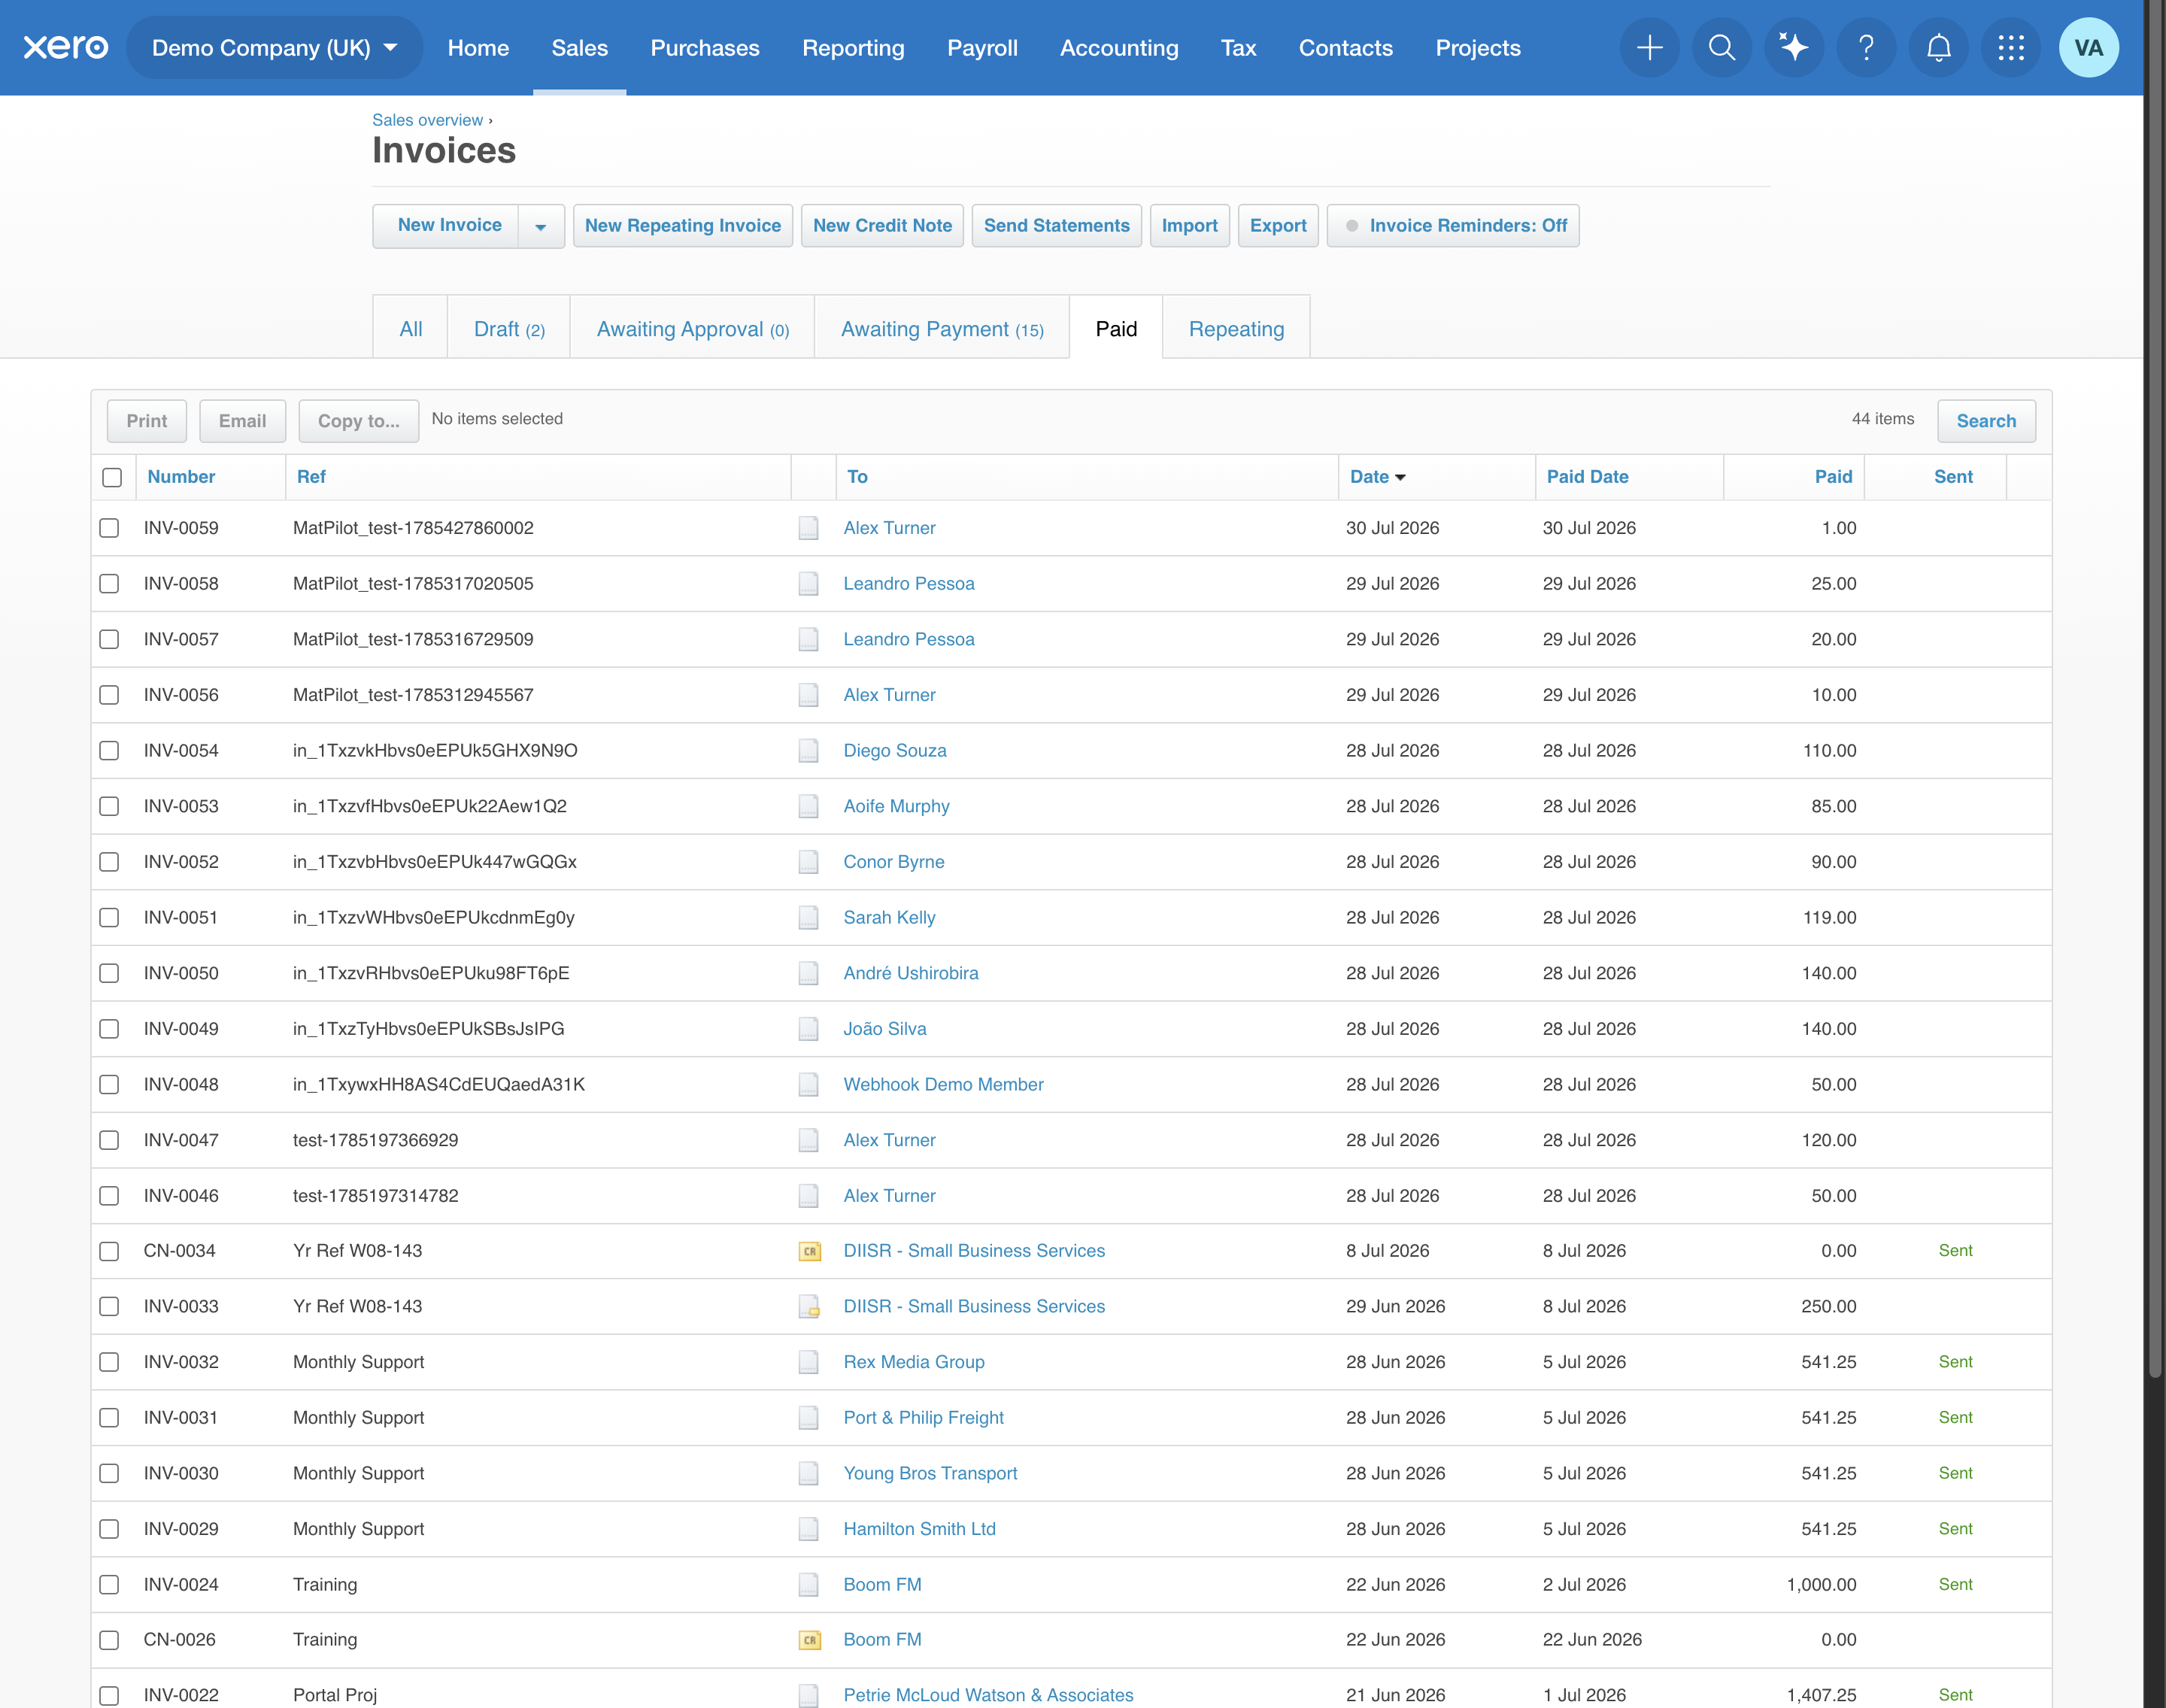Click the document icon for INV-0050
This screenshot has height=1708, width=2166.
pyautogui.click(x=808, y=973)
